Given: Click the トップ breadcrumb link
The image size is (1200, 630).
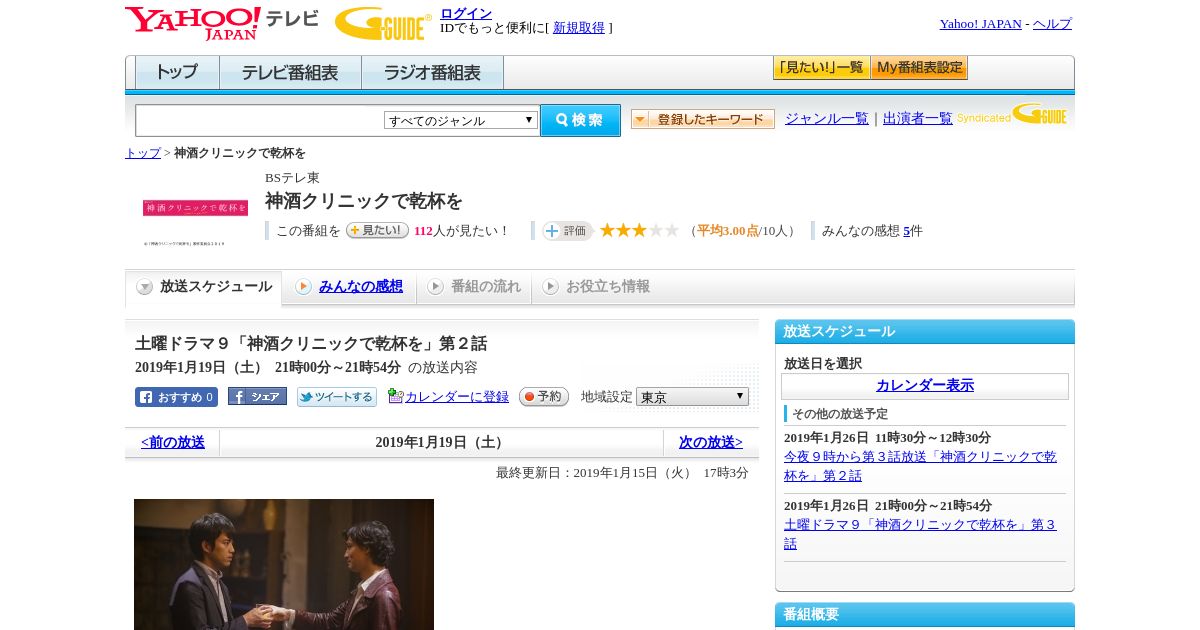Looking at the screenshot, I should coord(143,153).
